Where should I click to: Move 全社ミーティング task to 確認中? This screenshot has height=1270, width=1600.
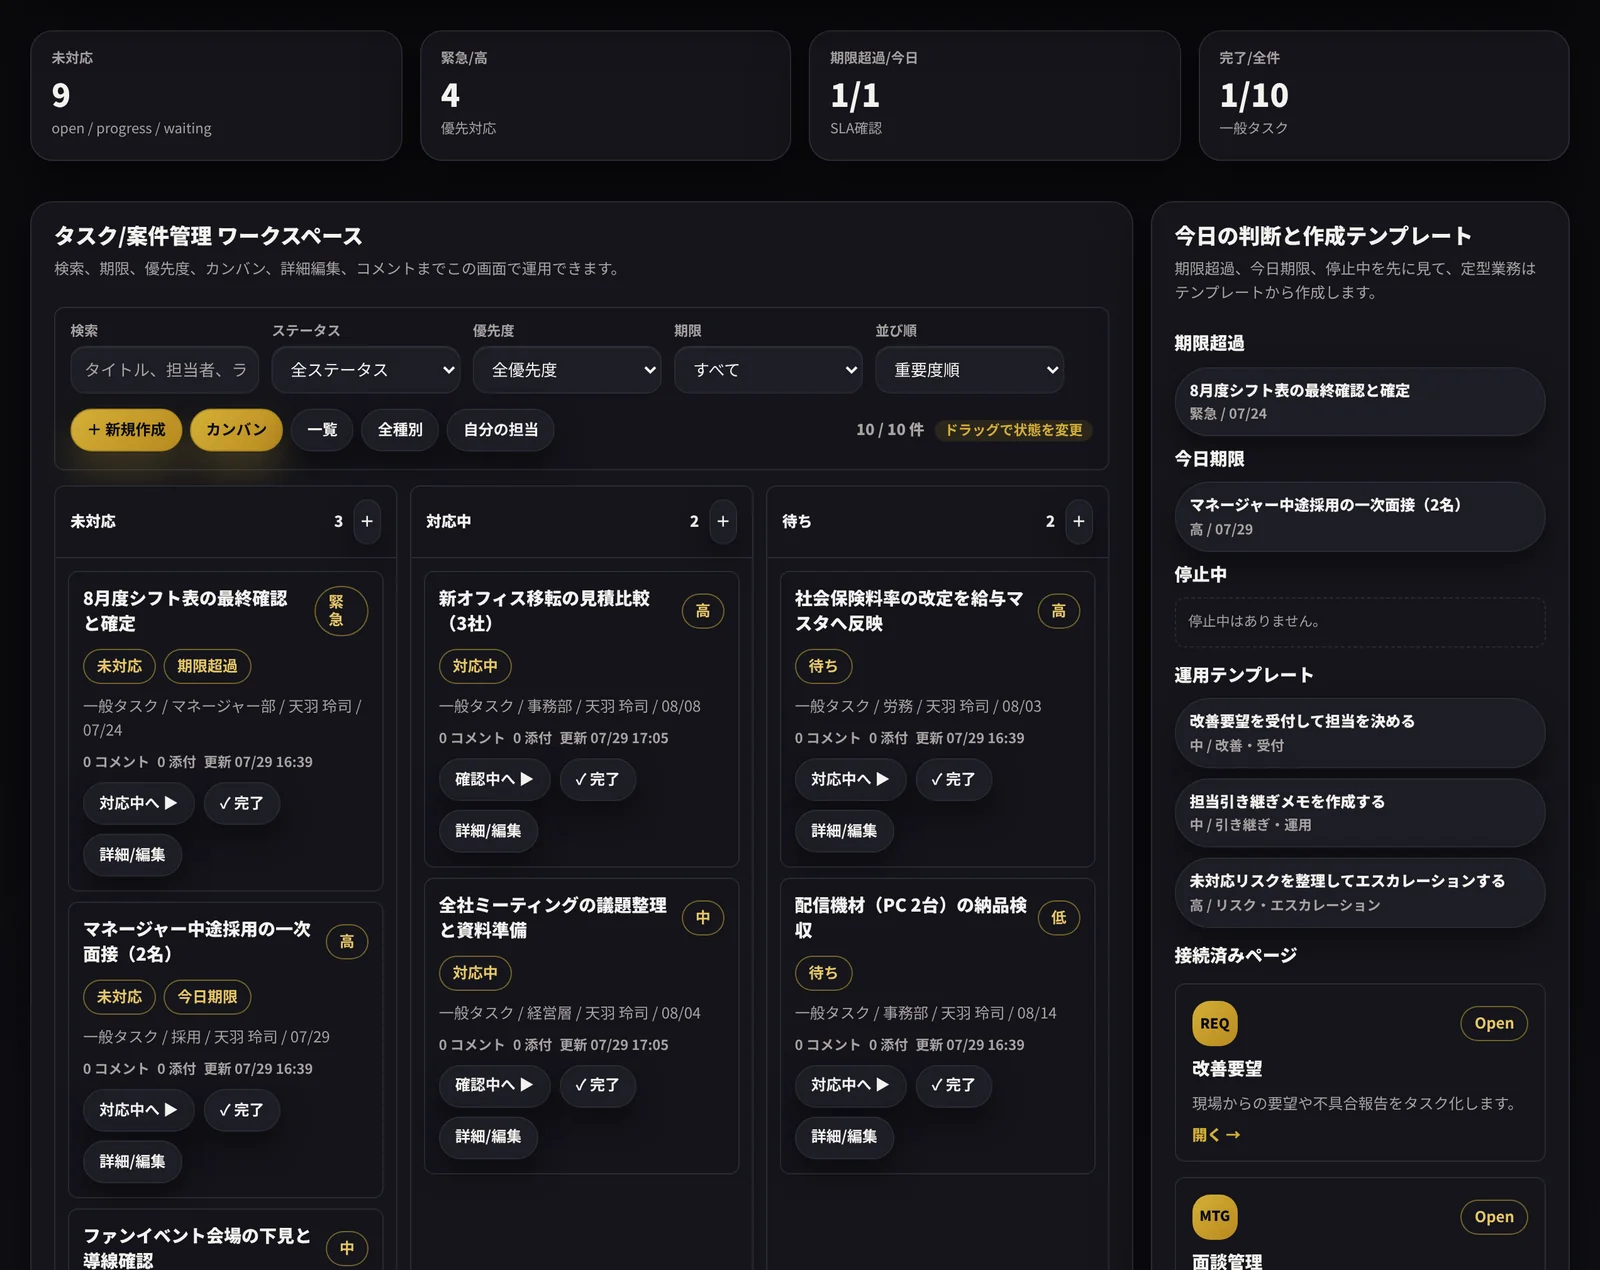[x=495, y=1085]
